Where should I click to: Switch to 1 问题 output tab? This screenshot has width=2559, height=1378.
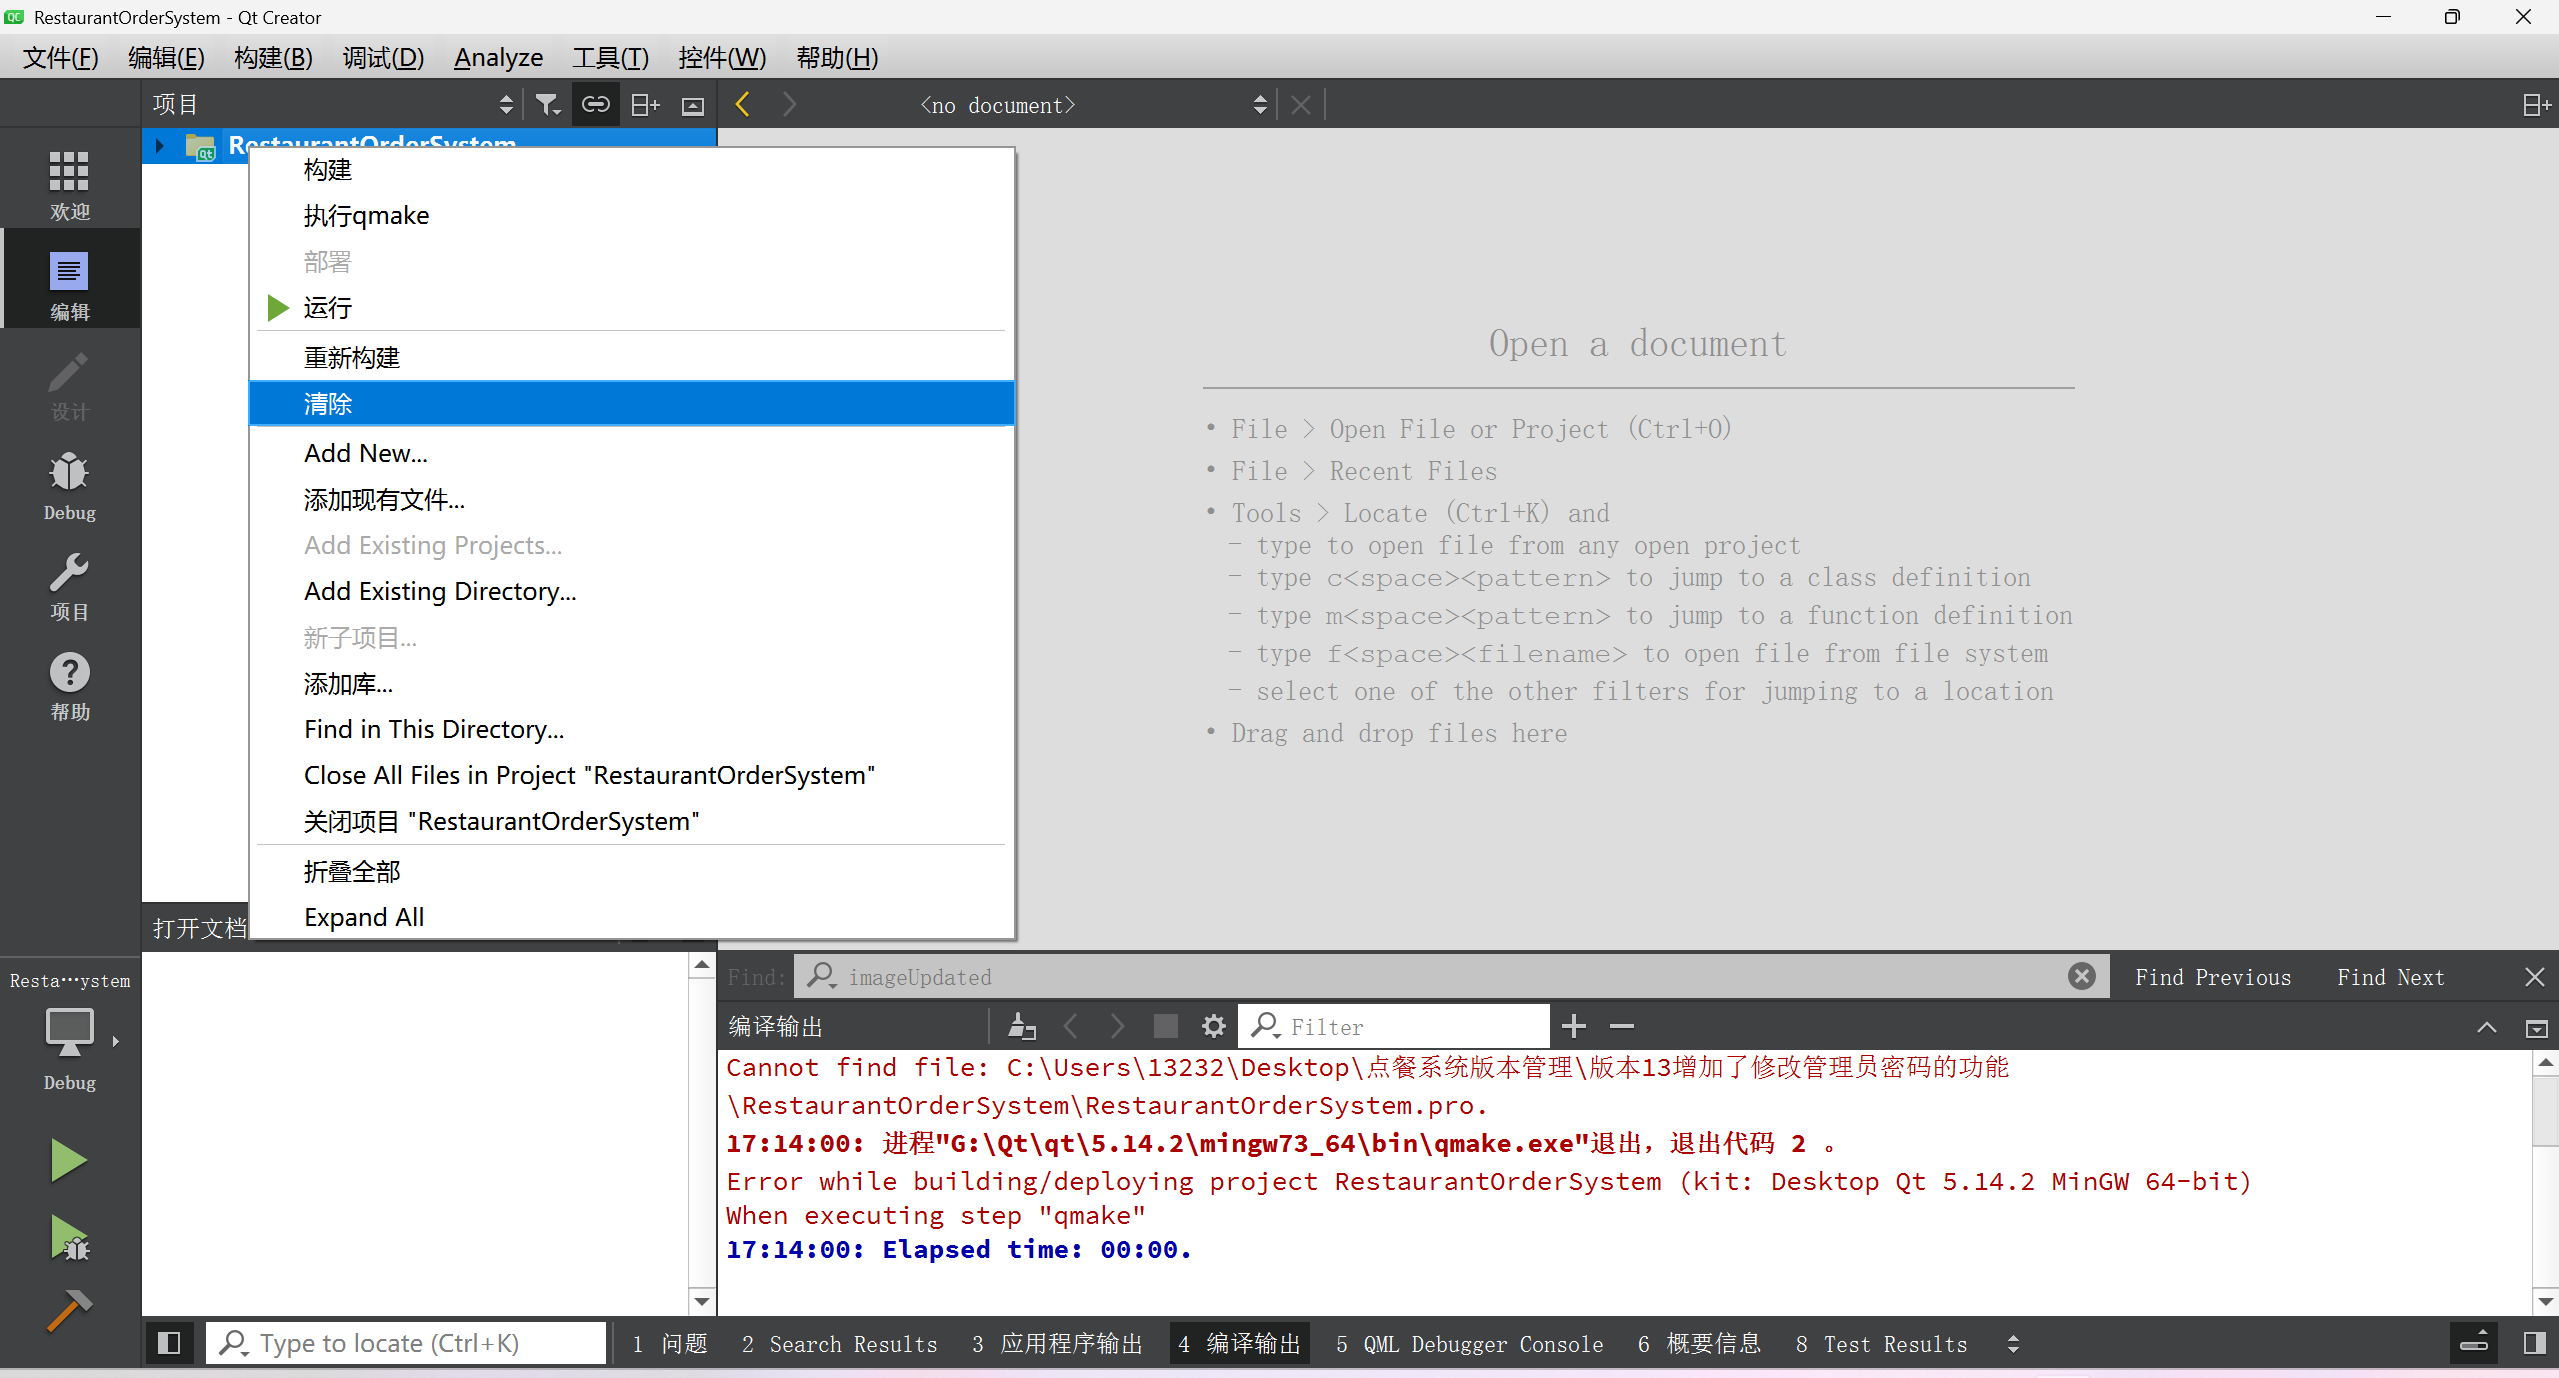tap(670, 1344)
